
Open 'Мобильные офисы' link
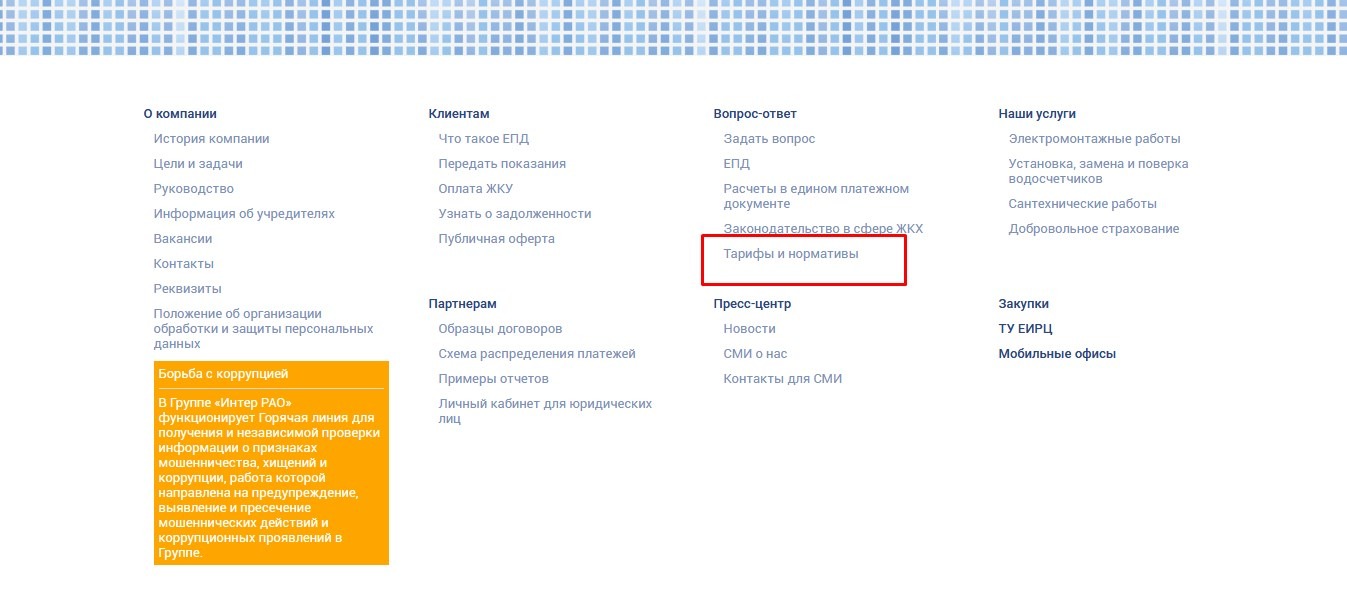tap(1057, 354)
